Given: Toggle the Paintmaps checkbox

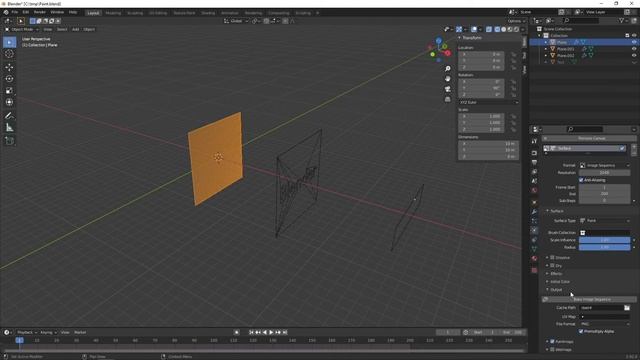Looking at the screenshot, I should (x=552, y=341).
